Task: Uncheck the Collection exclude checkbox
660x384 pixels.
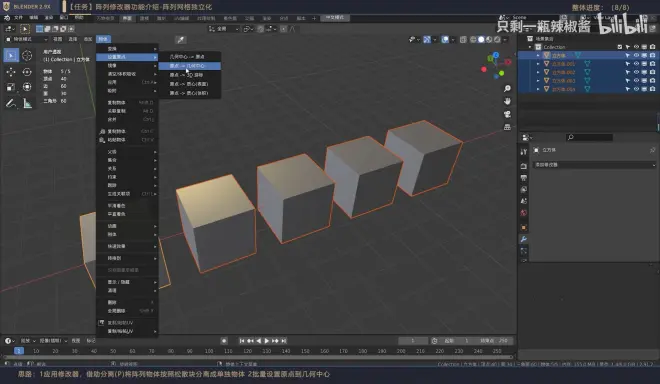Action: point(620,47)
